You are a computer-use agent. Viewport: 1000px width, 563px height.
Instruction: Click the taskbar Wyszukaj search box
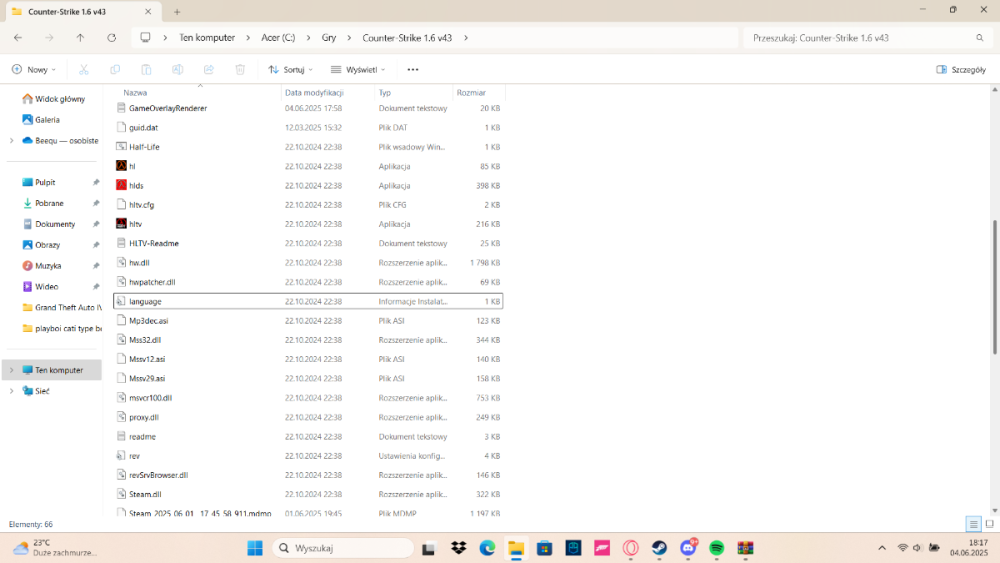coord(343,548)
